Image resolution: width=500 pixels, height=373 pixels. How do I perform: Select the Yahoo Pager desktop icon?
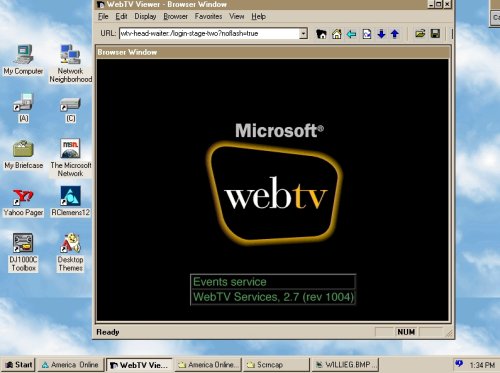pyautogui.click(x=23, y=202)
